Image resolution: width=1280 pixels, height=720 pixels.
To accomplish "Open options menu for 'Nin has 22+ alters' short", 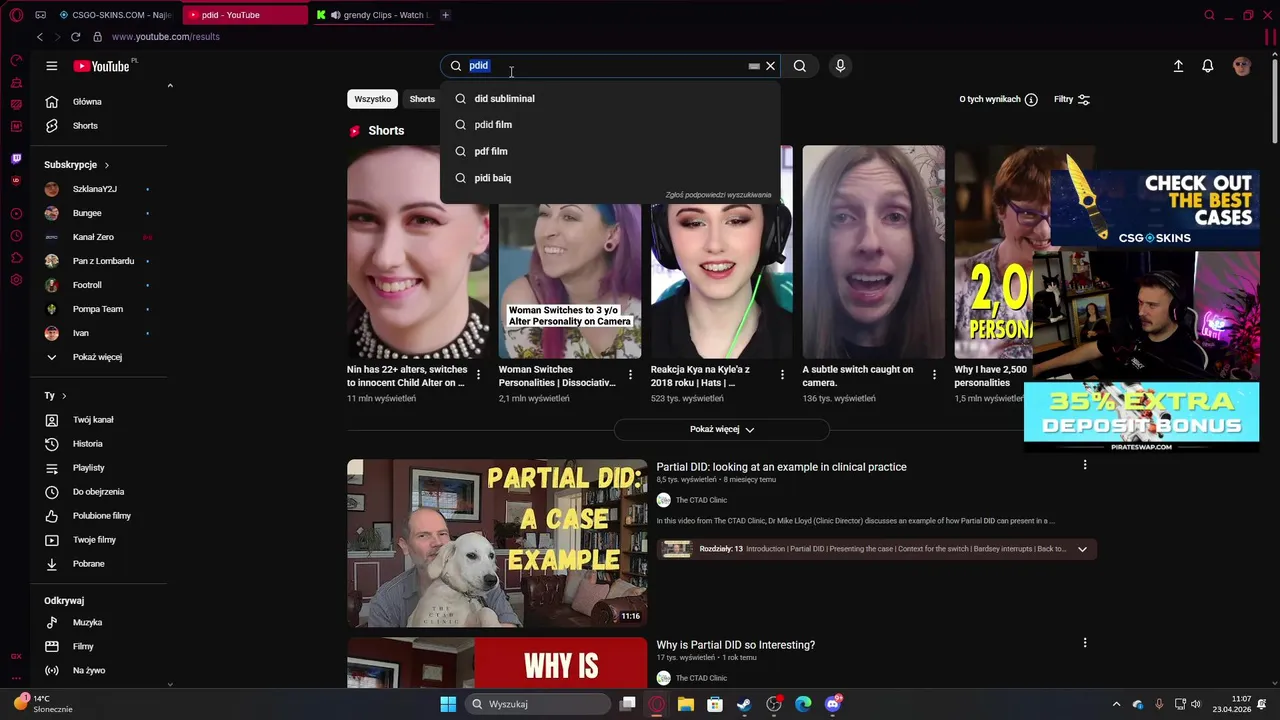I will click(478, 375).
